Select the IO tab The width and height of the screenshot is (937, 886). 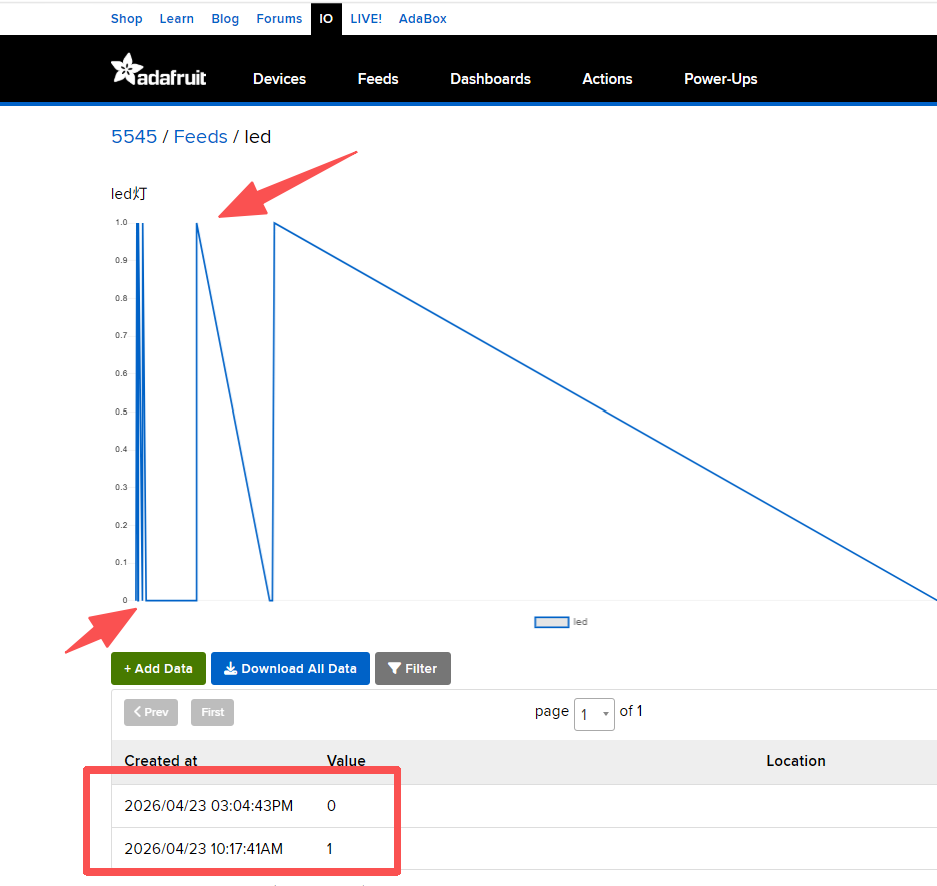326,19
